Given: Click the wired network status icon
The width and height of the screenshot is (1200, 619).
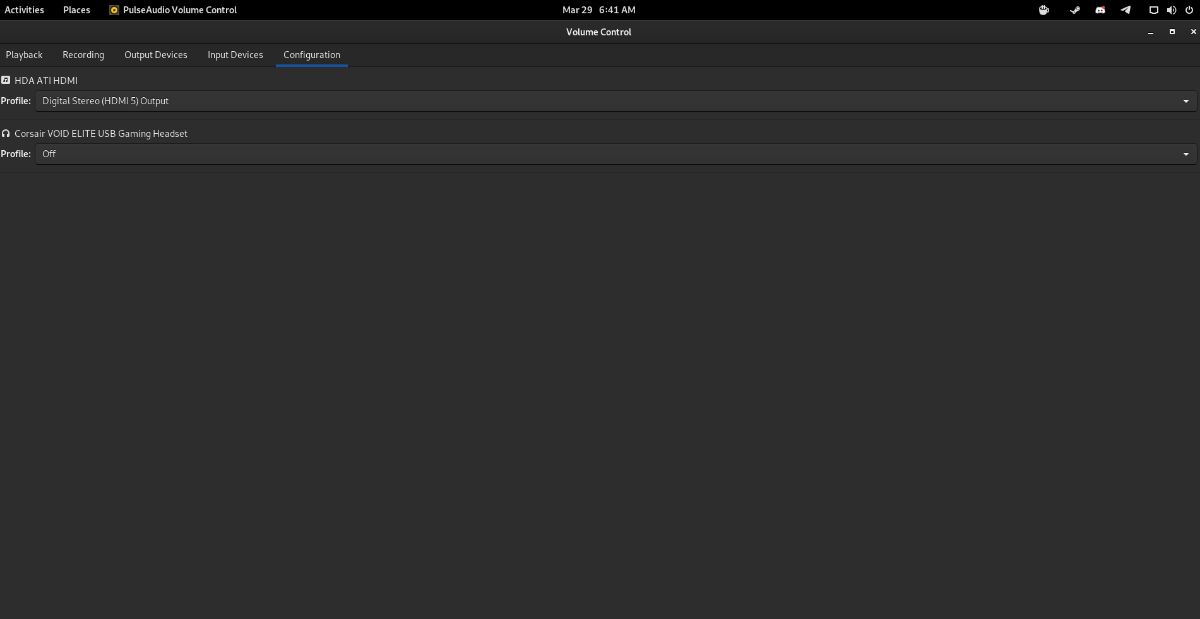Looking at the screenshot, I should (x=1154, y=10).
